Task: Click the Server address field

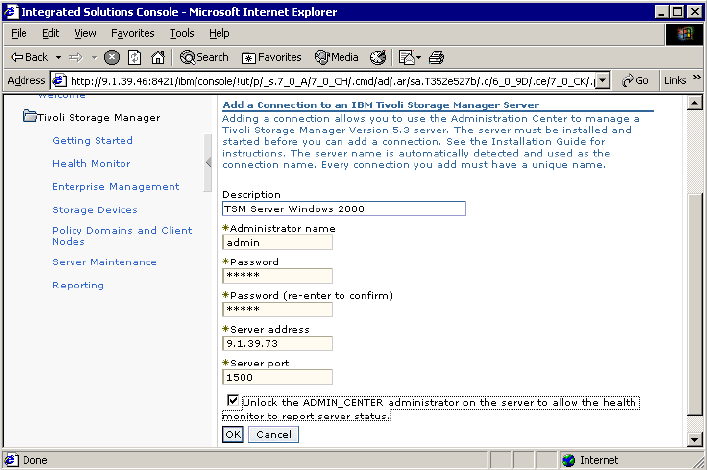Action: coord(277,343)
